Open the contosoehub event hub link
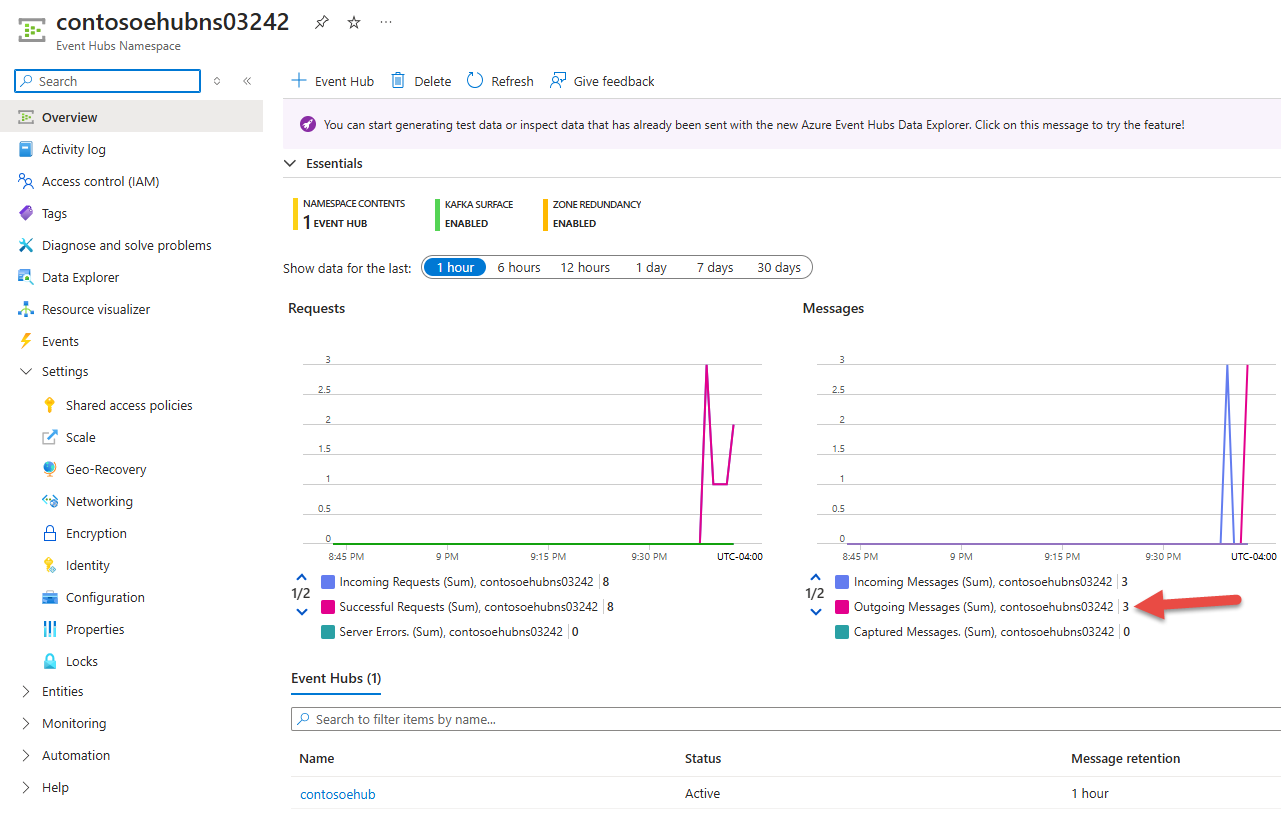This screenshot has width=1281, height=835. tap(338, 794)
